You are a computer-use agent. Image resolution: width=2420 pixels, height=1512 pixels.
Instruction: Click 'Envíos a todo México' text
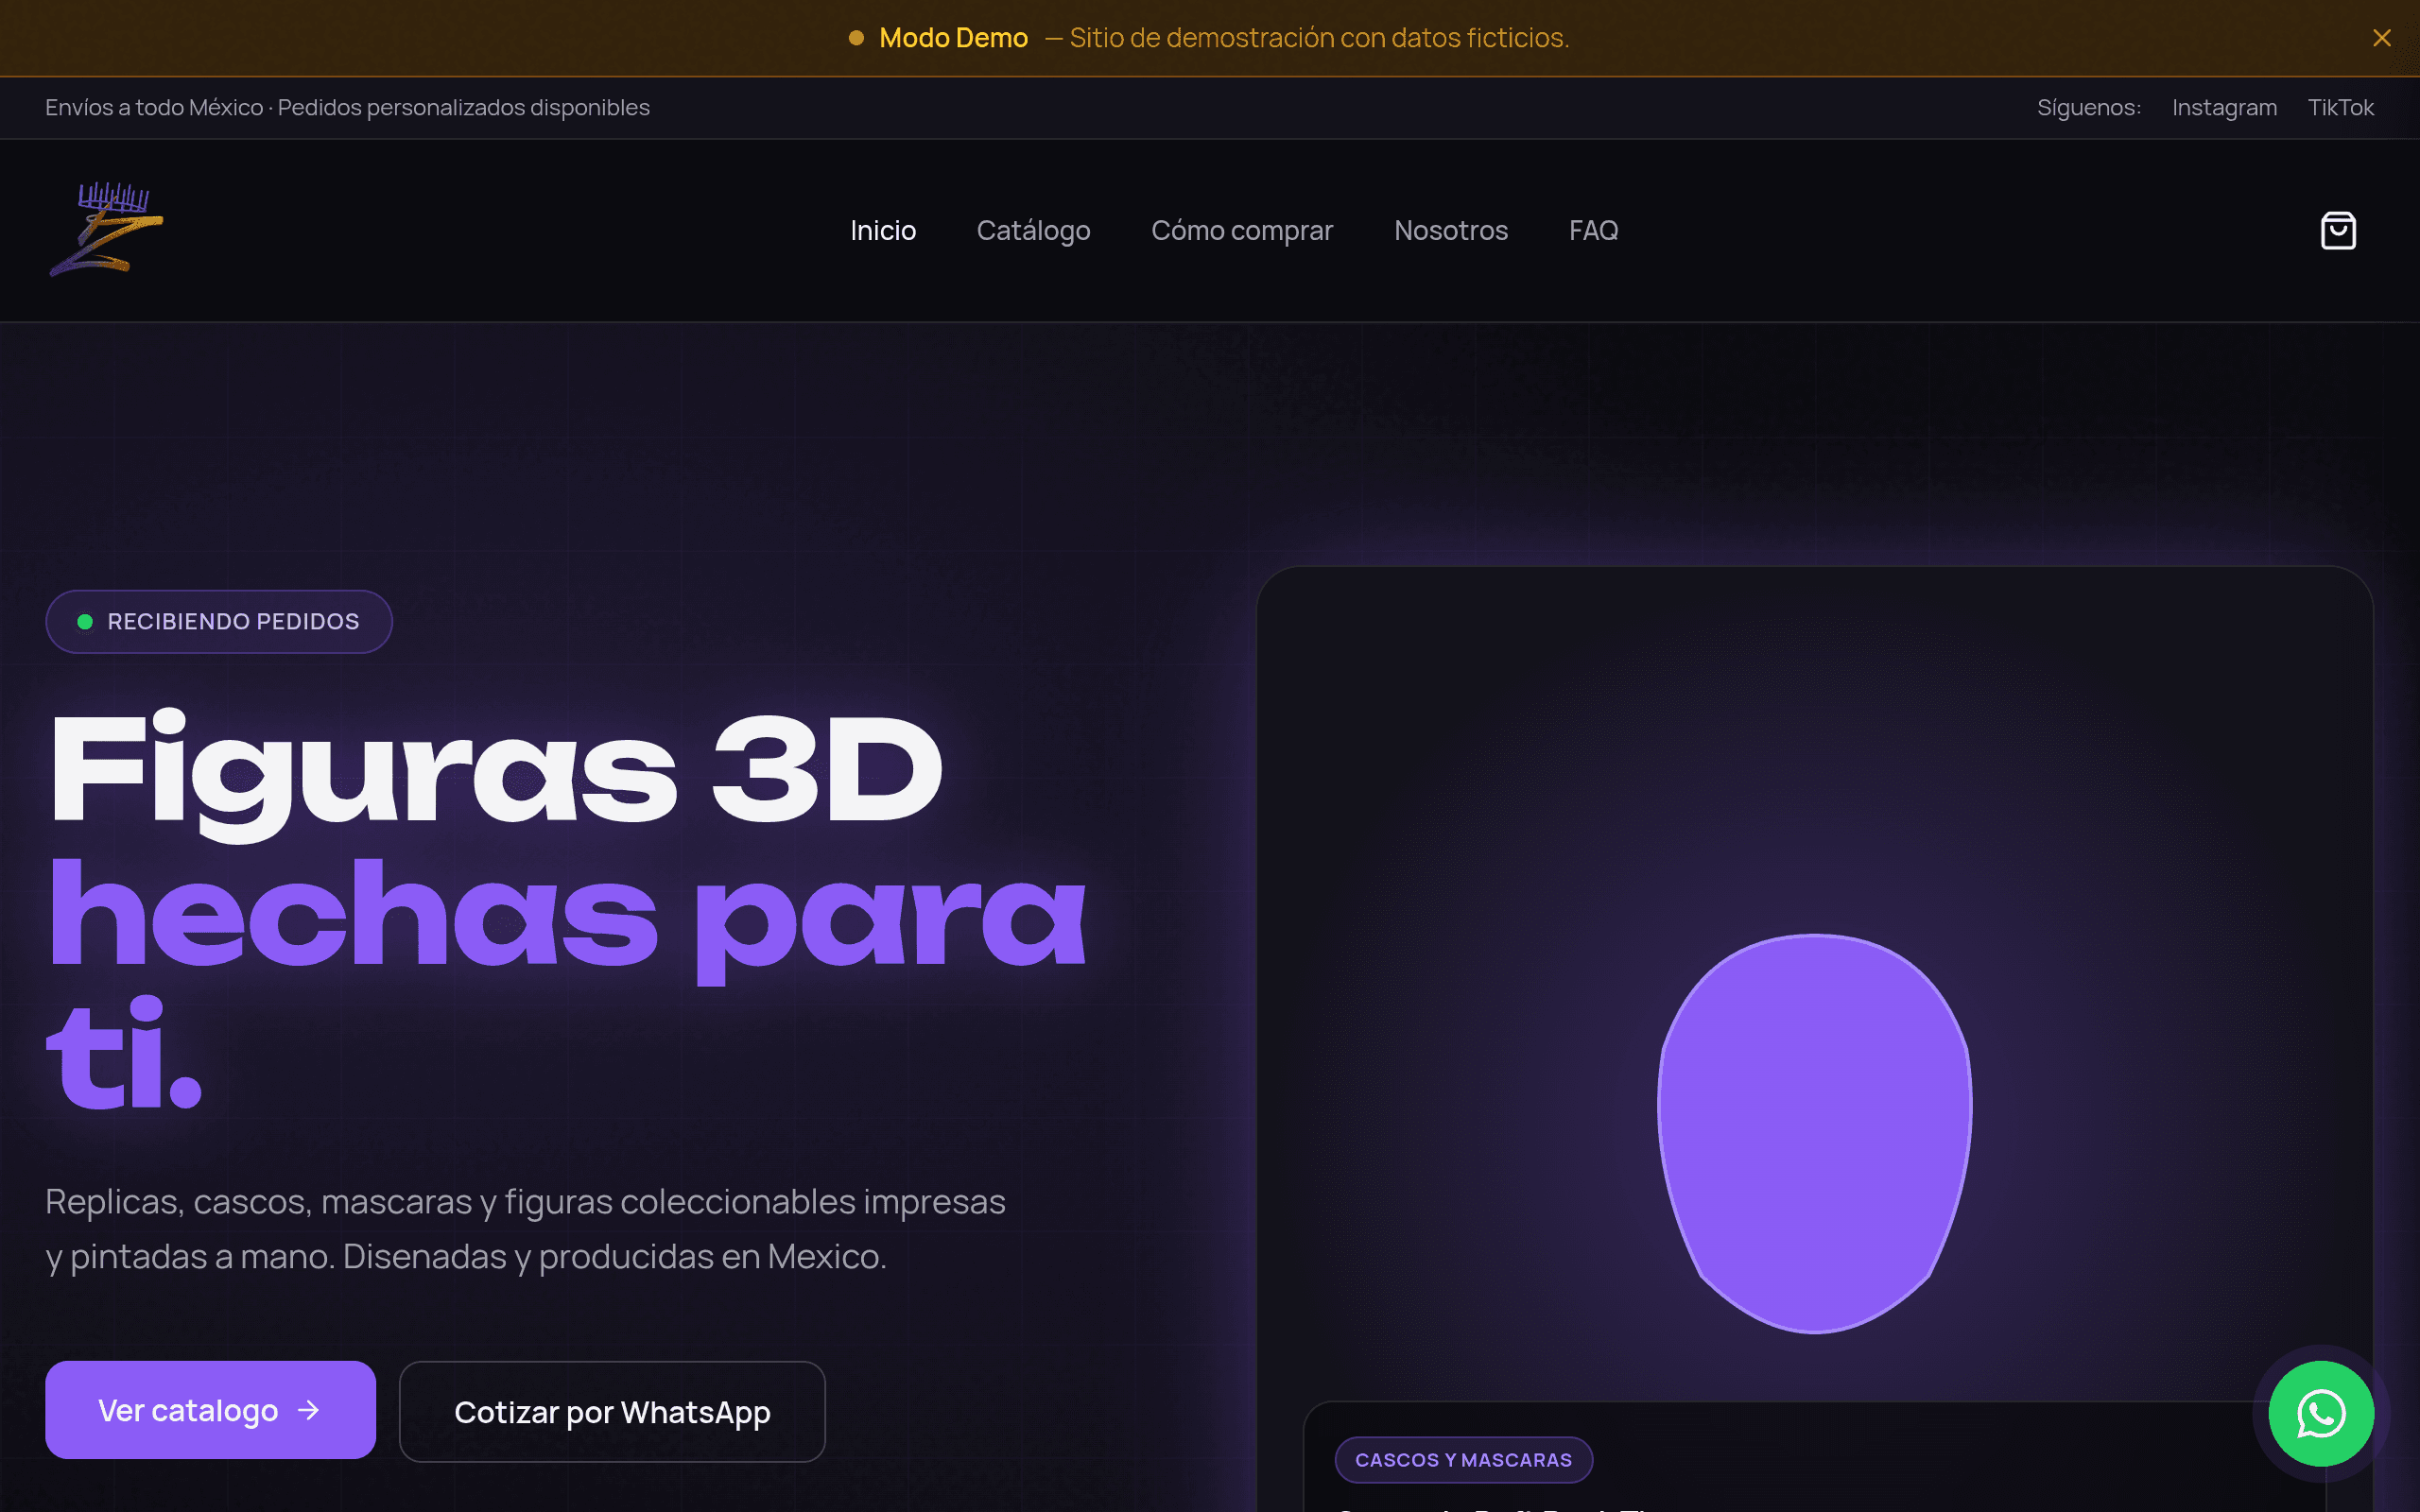[x=154, y=108]
